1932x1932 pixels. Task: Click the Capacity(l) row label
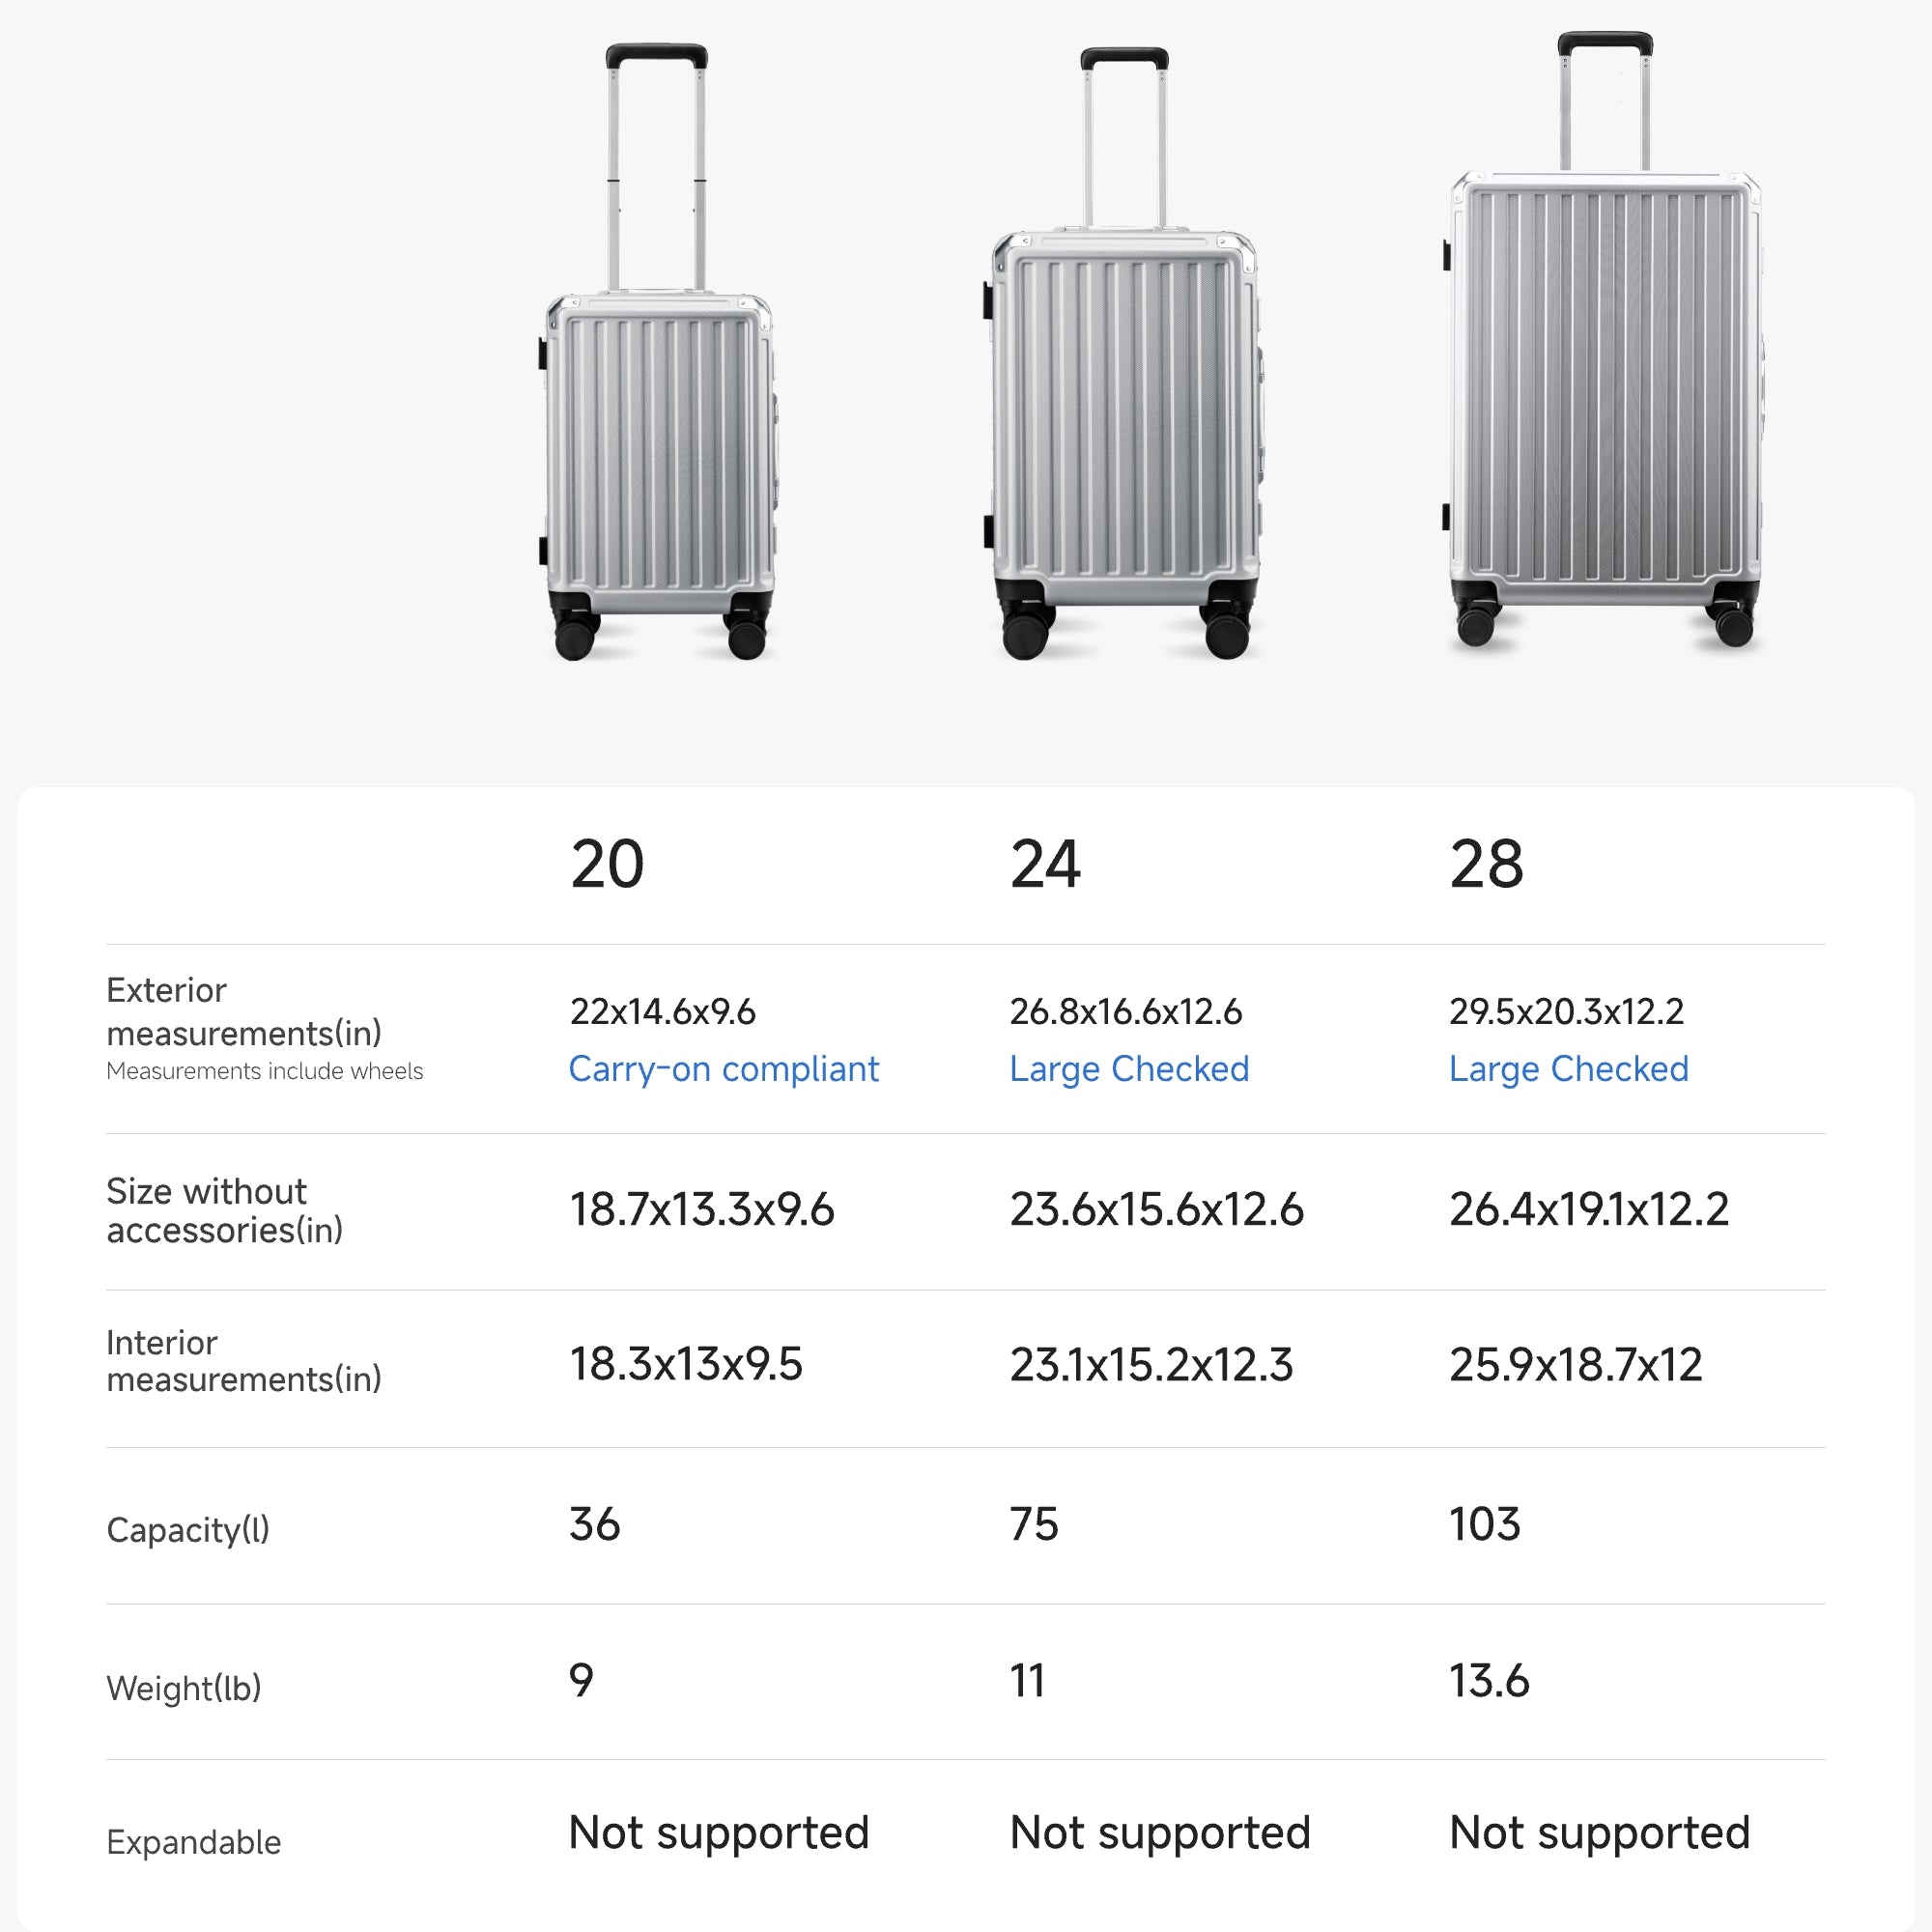188,1529
